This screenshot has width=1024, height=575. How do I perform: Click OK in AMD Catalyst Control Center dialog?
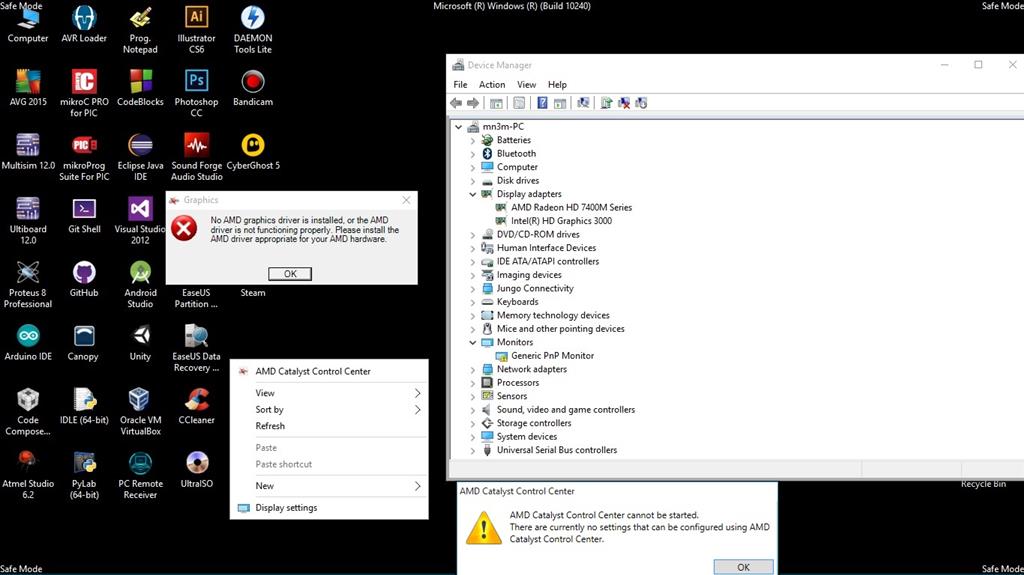coord(743,567)
